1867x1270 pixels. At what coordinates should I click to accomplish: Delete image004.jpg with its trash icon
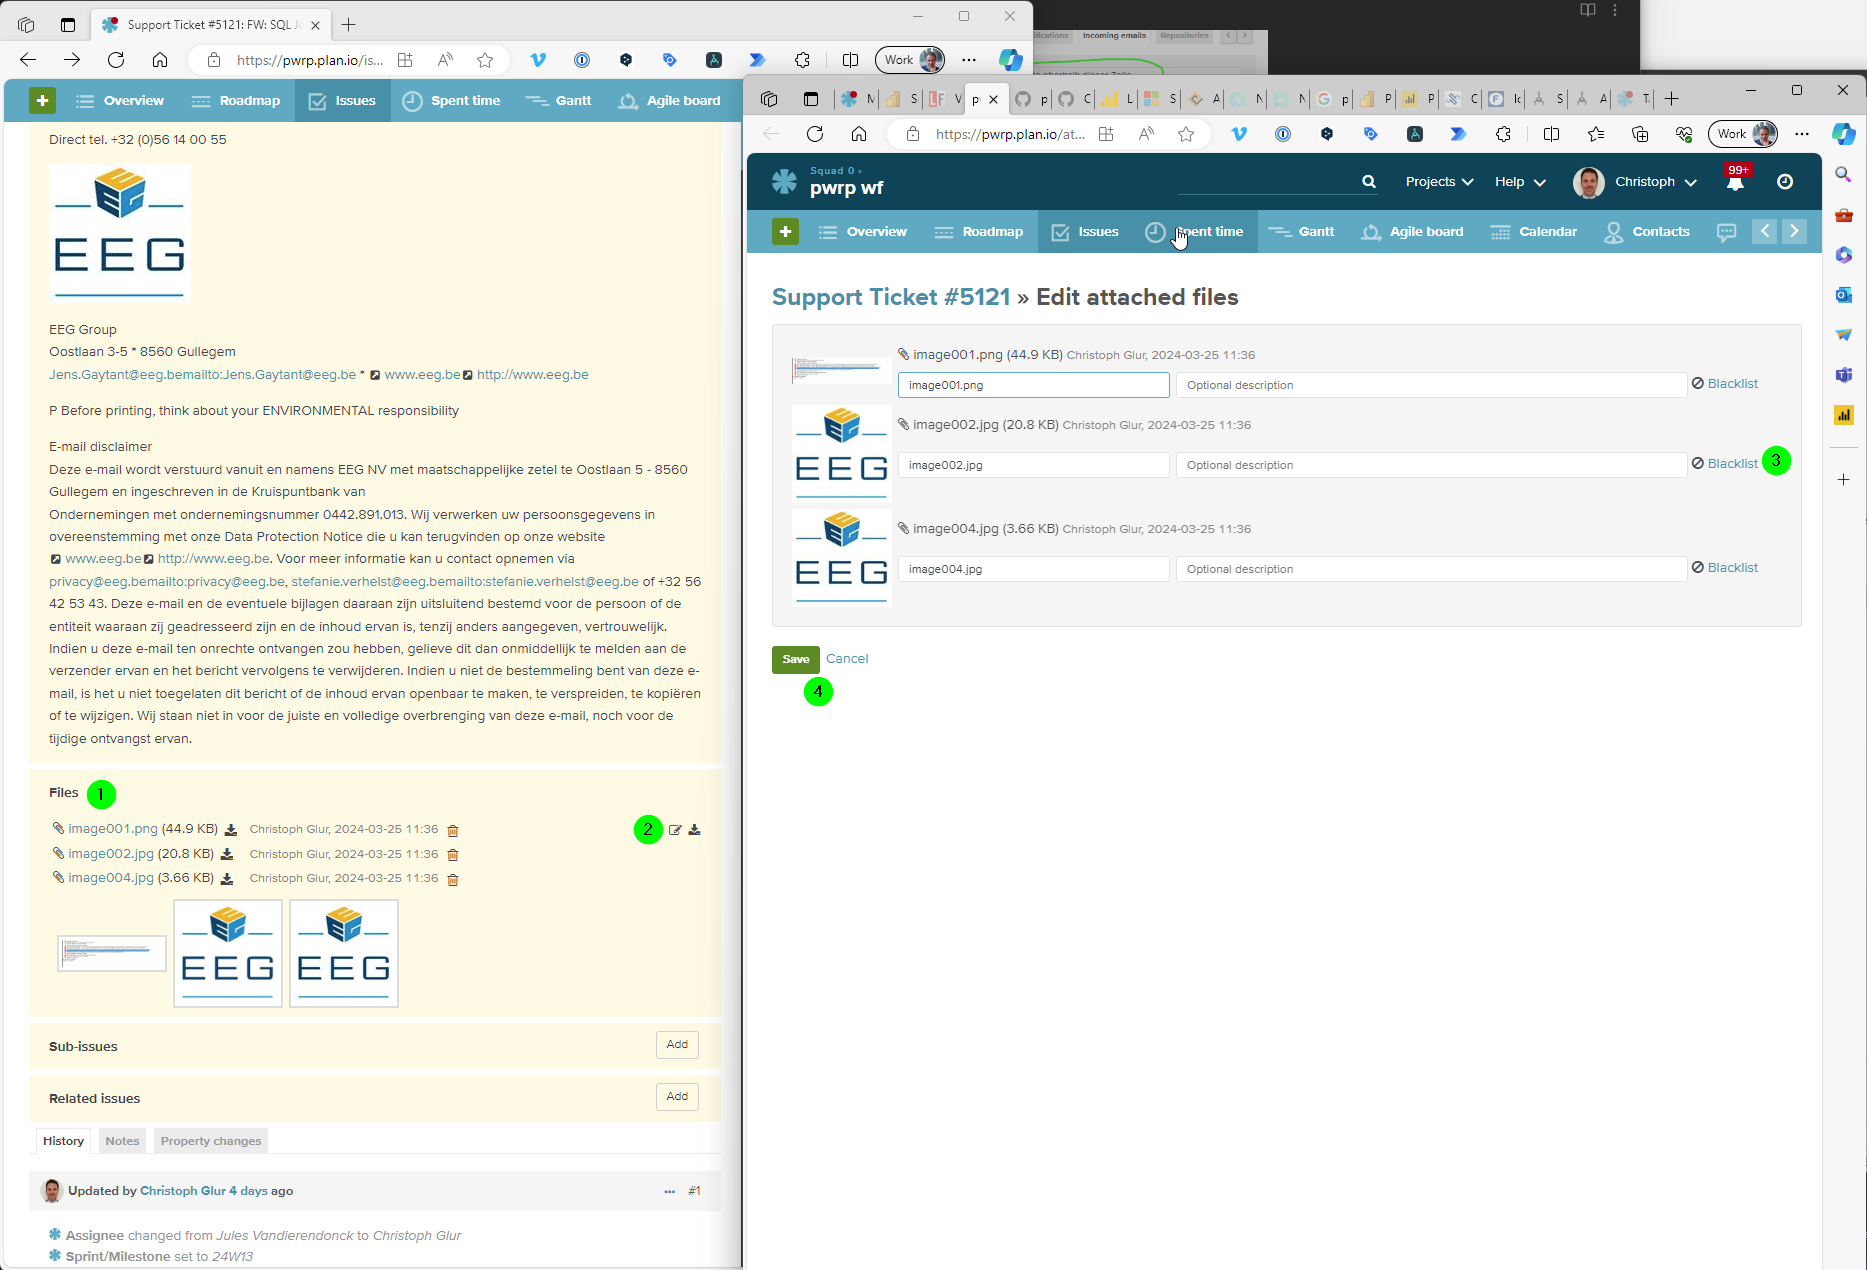coord(453,879)
